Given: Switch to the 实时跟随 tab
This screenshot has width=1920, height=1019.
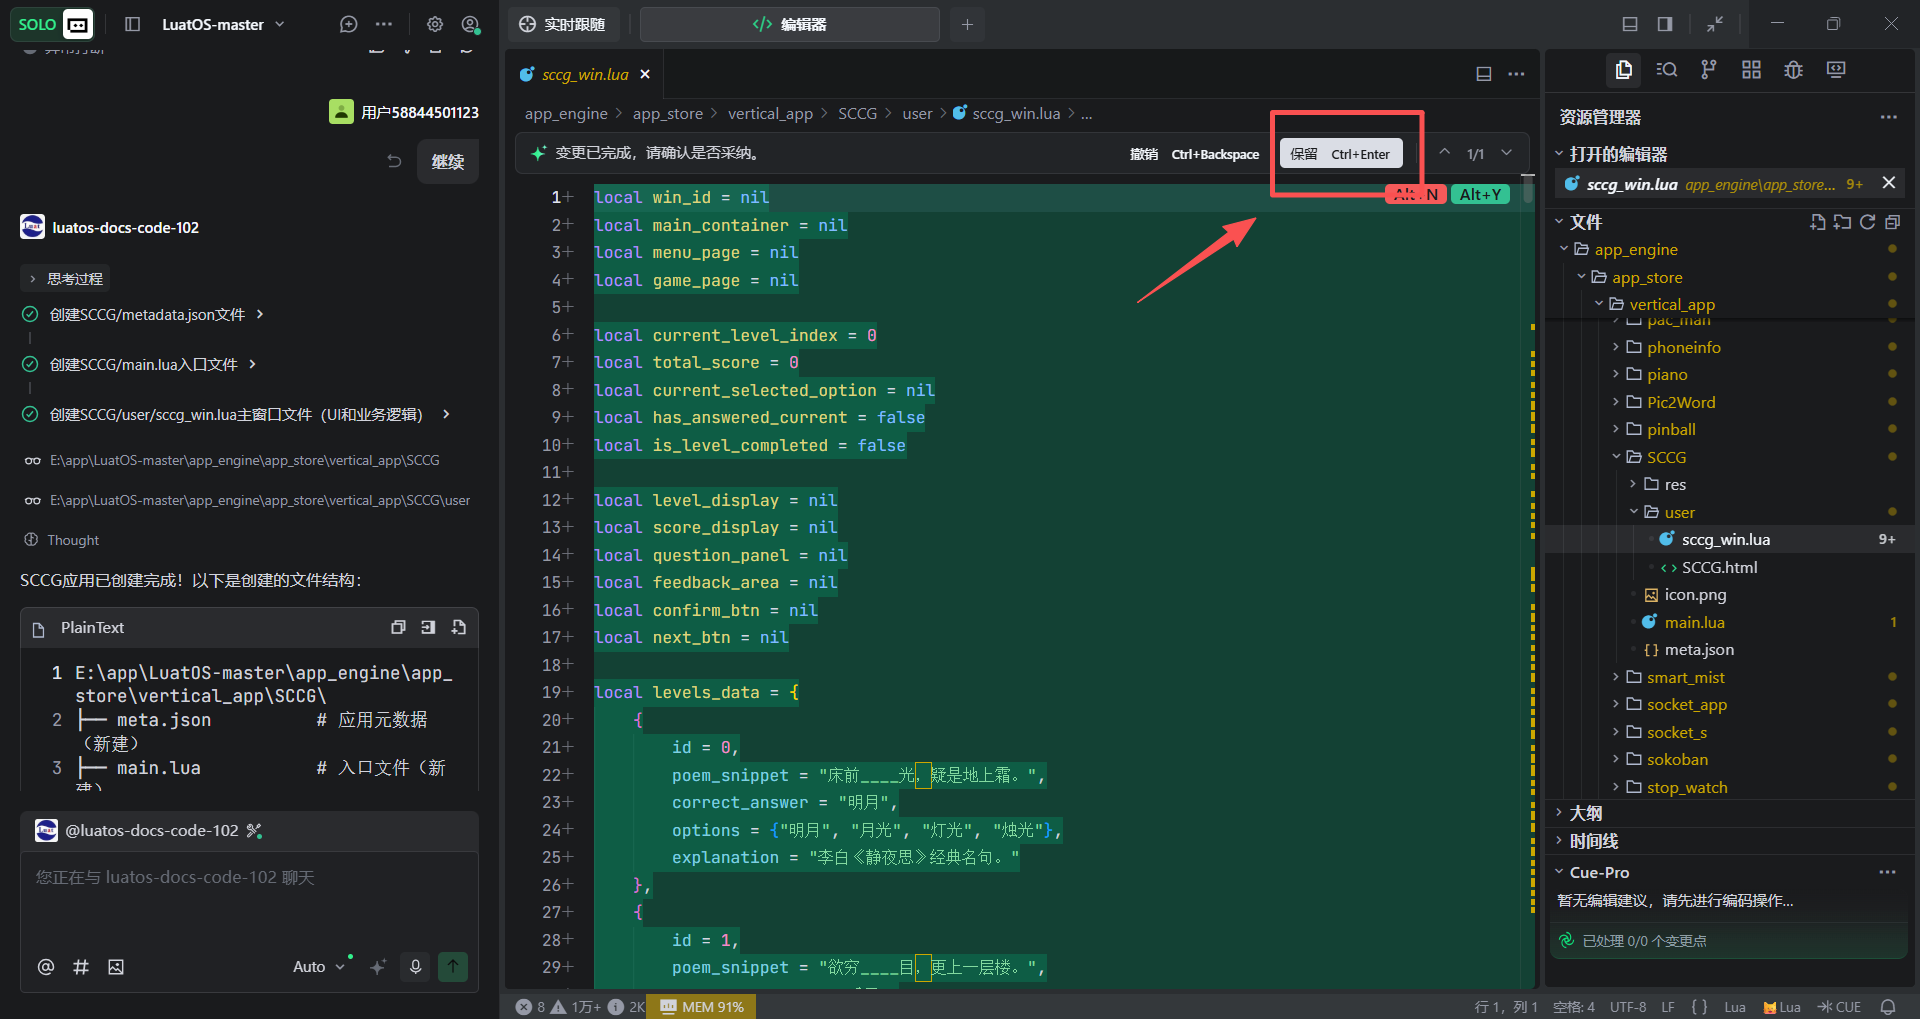Looking at the screenshot, I should (x=563, y=24).
